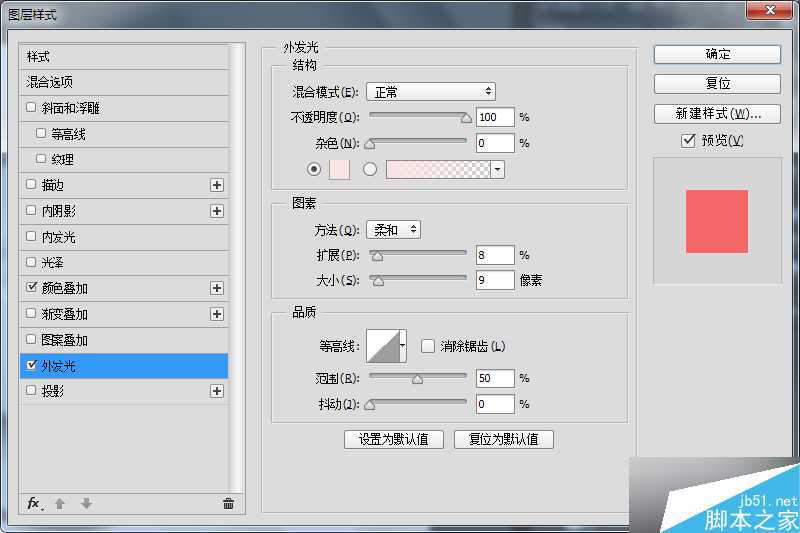Click the plus icon beside 投影
Screen dimensions: 800x533
[216, 391]
